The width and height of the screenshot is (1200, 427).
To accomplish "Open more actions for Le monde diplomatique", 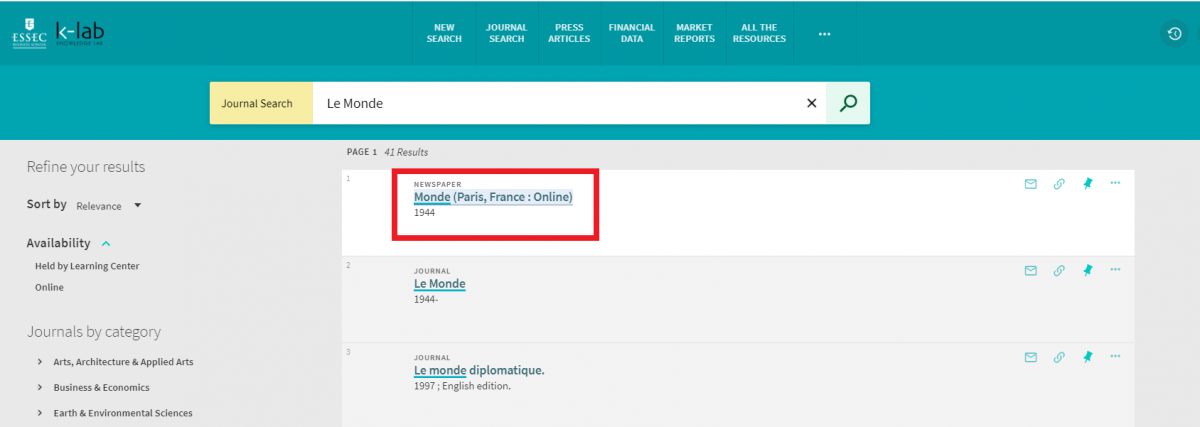I will (1115, 356).
